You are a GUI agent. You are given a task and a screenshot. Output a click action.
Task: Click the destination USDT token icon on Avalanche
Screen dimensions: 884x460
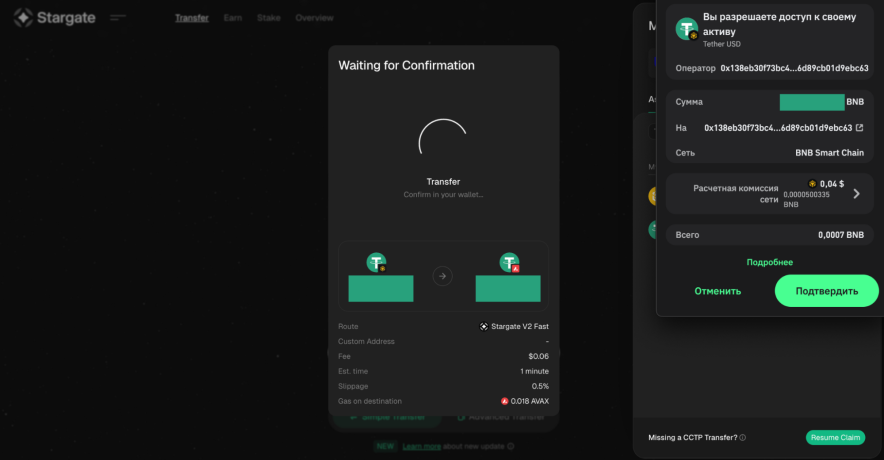tap(509, 263)
